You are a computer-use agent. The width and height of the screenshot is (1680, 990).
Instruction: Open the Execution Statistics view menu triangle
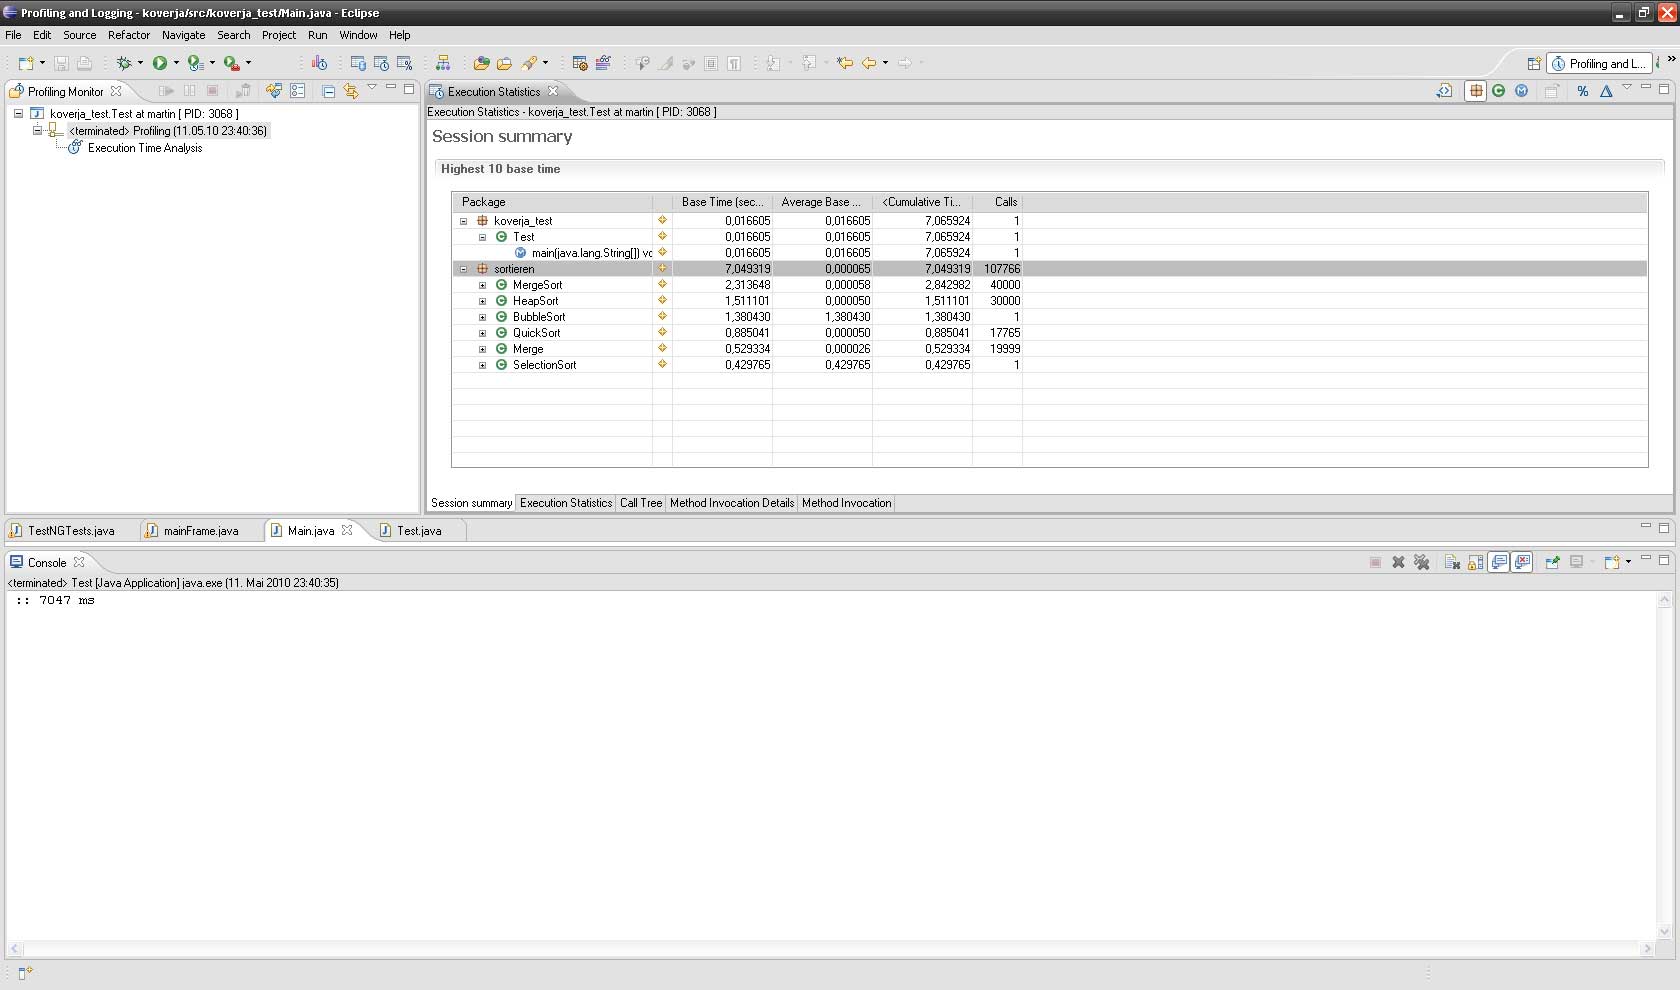(x=1627, y=88)
